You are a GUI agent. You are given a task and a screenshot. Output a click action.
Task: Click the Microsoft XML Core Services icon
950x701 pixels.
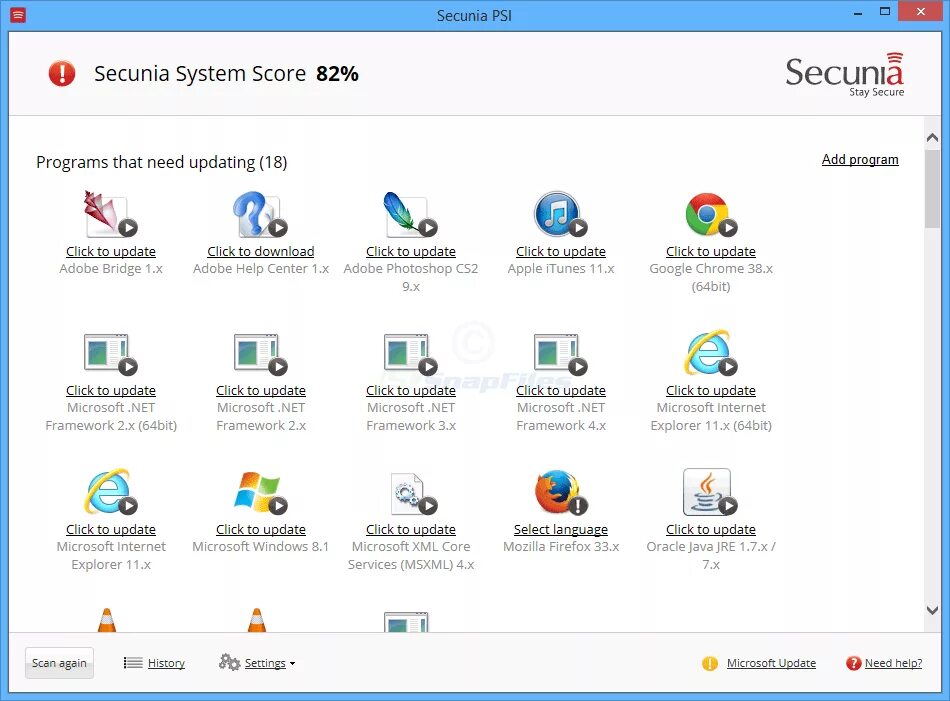413,493
